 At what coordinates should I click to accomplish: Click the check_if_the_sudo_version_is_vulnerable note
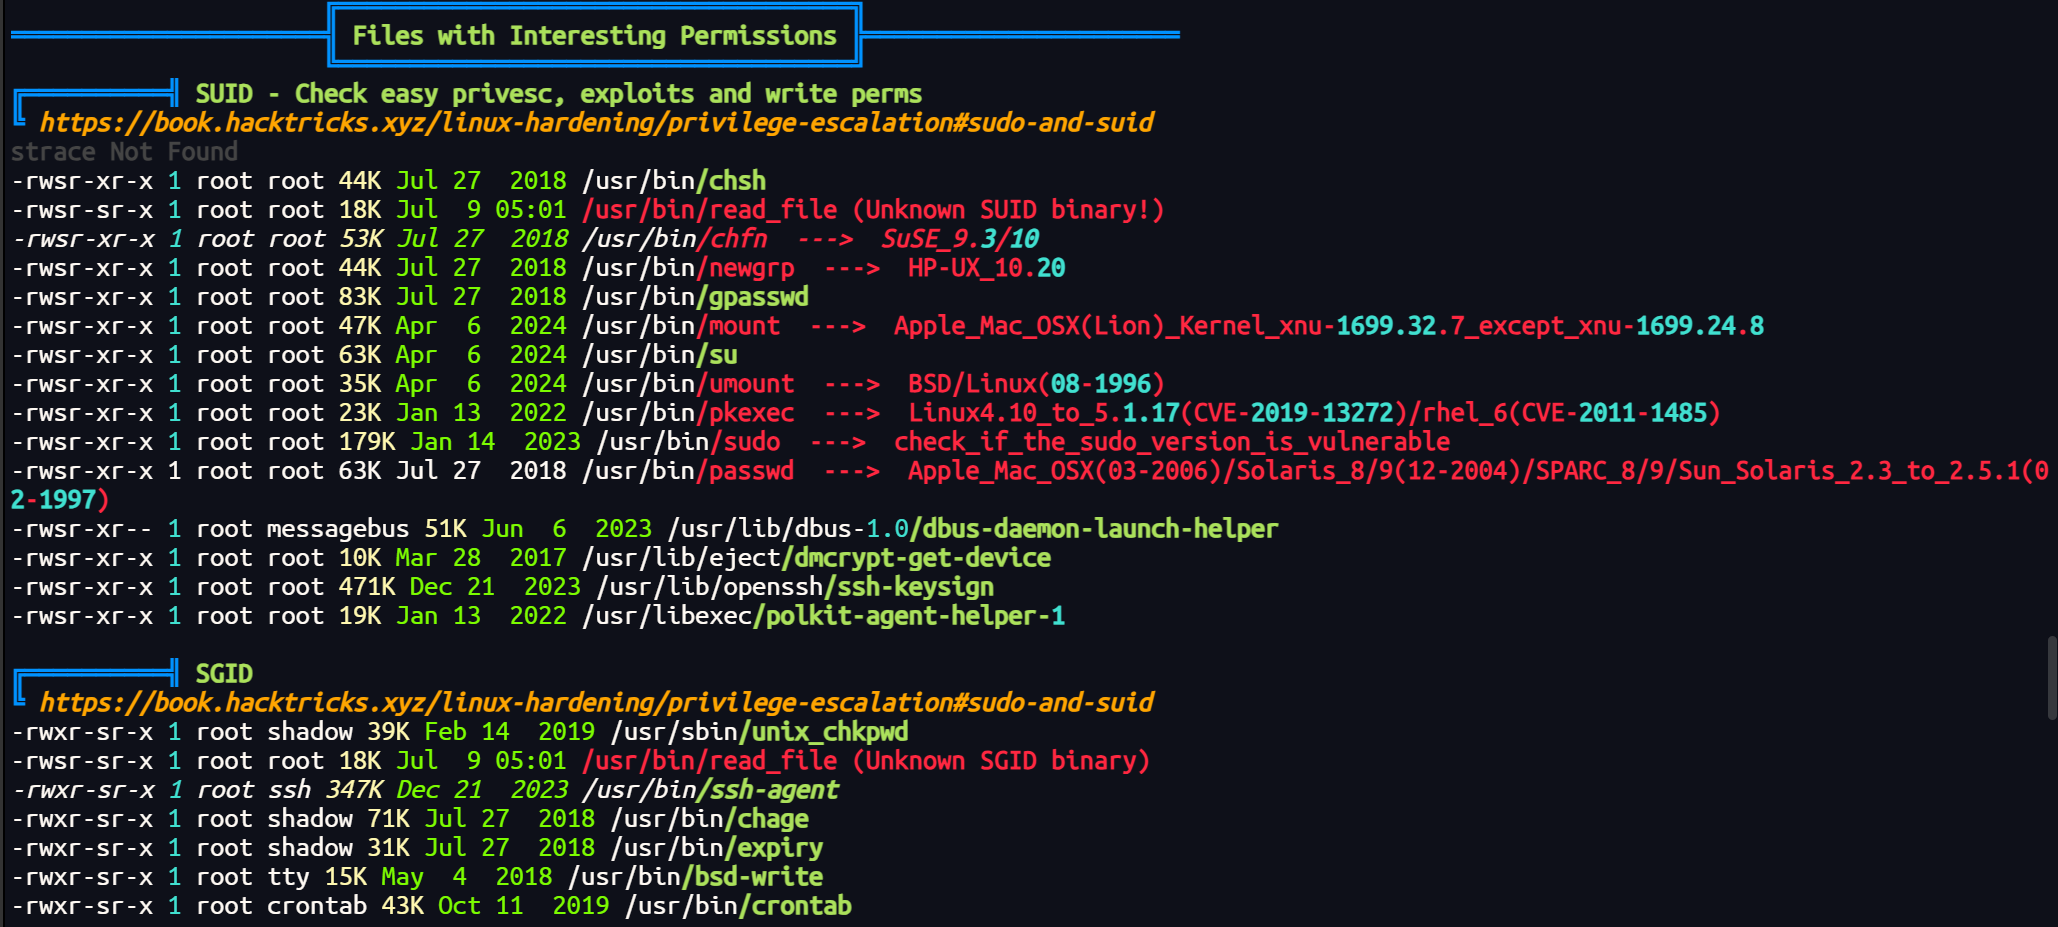point(1171,442)
